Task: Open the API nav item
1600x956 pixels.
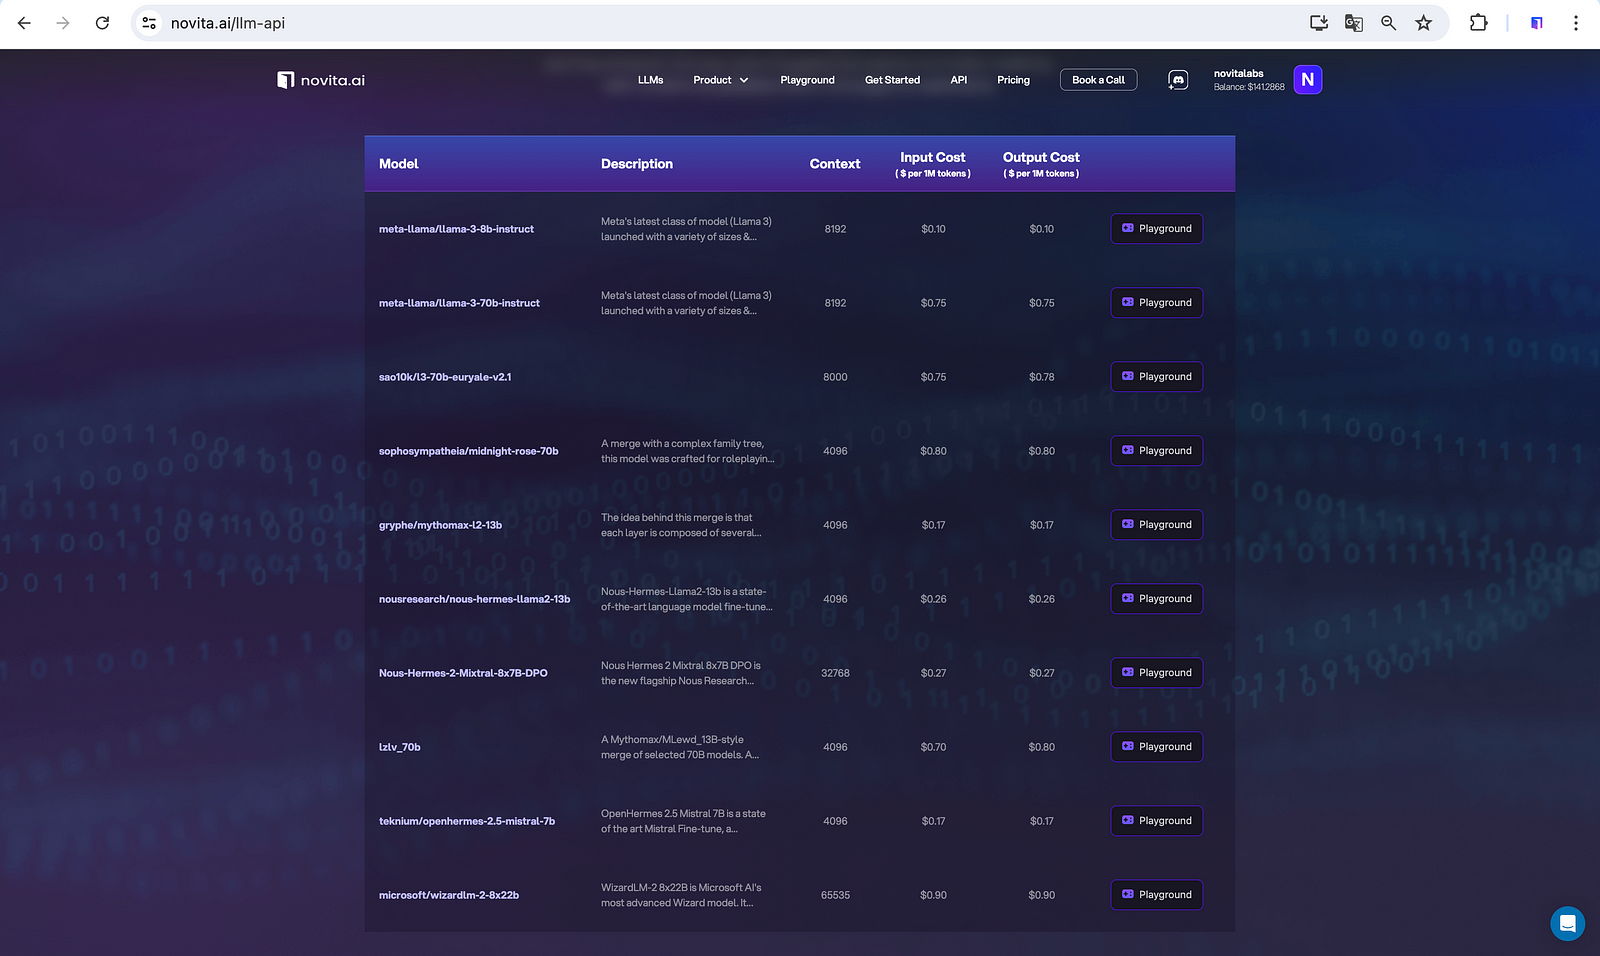Action: (x=959, y=80)
